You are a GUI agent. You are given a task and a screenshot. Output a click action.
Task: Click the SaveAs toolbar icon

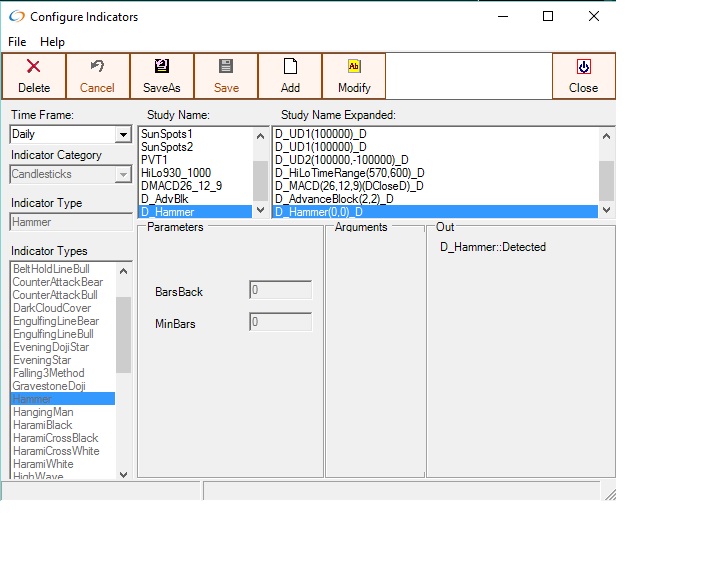point(162,67)
